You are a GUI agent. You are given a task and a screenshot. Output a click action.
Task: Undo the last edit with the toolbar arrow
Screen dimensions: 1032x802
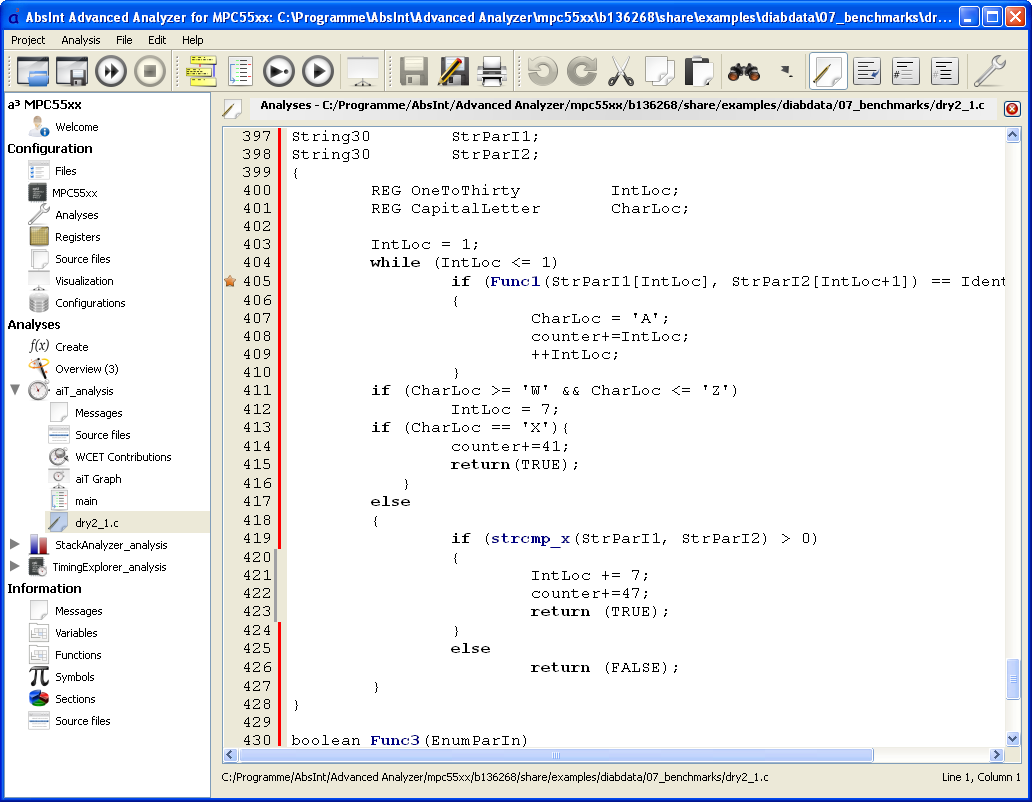[543, 71]
